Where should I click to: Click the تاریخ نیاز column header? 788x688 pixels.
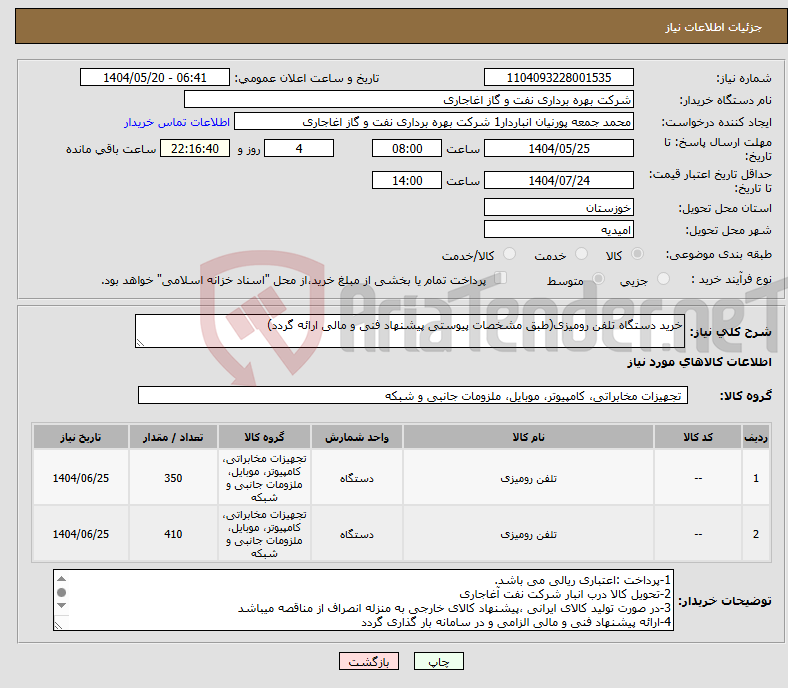[80, 437]
